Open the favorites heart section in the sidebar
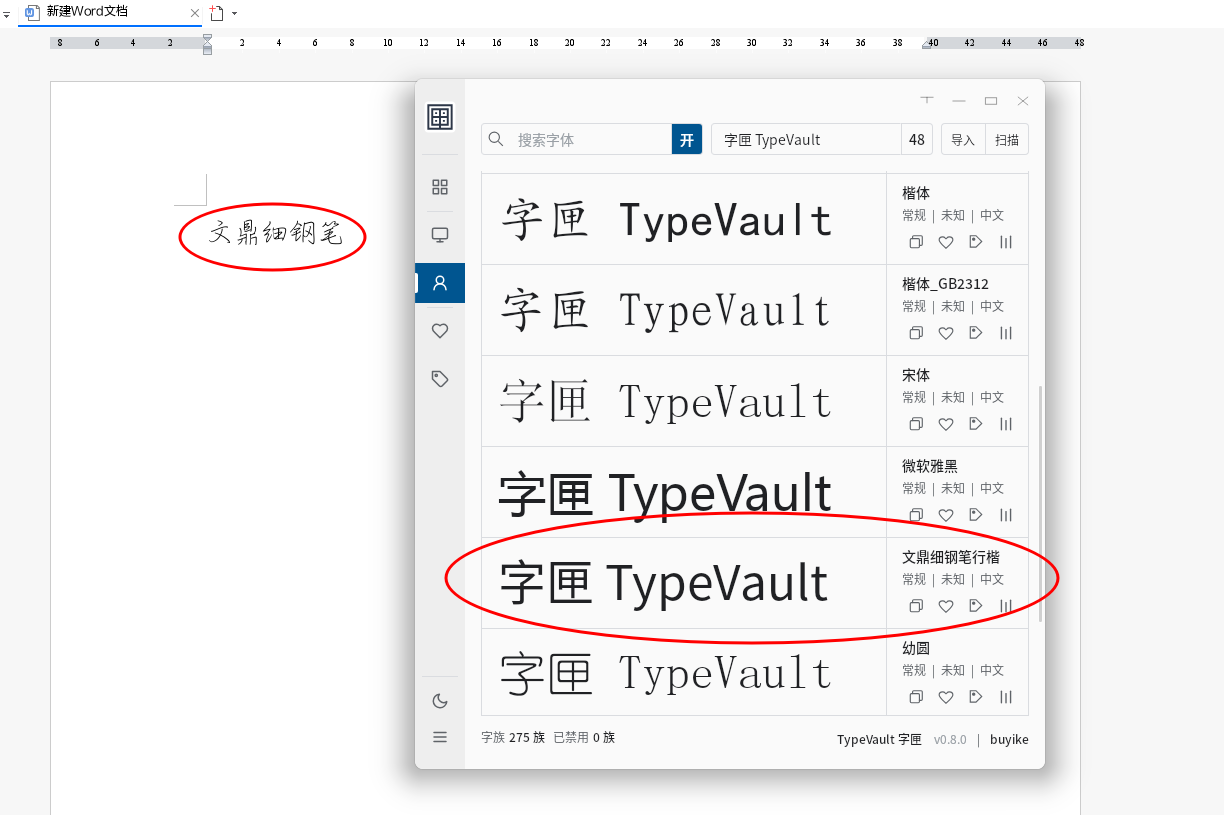1224x815 pixels. click(440, 331)
